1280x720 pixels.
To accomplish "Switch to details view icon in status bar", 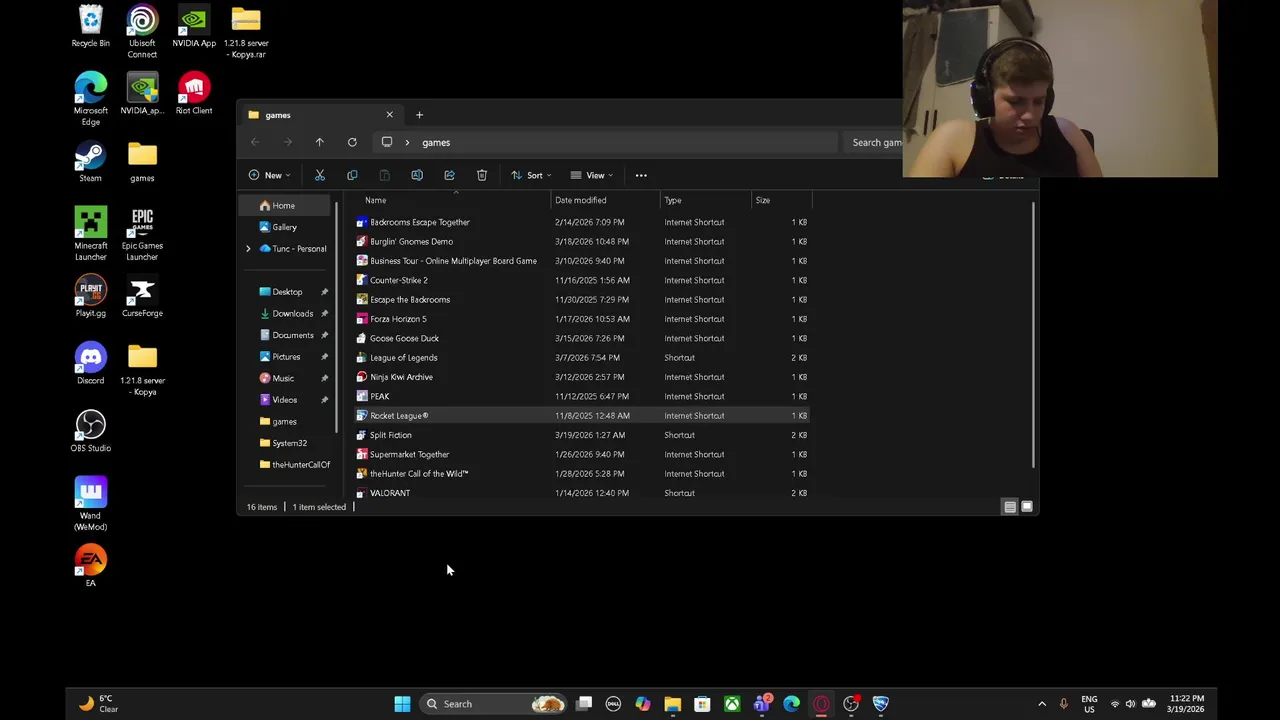I will [1010, 507].
